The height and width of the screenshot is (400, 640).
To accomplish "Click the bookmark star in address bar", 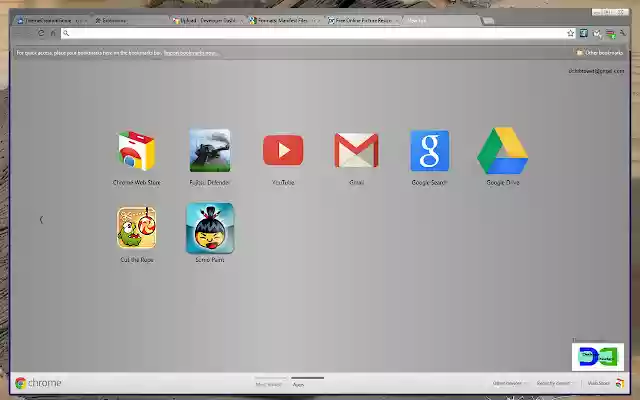I will [570, 33].
